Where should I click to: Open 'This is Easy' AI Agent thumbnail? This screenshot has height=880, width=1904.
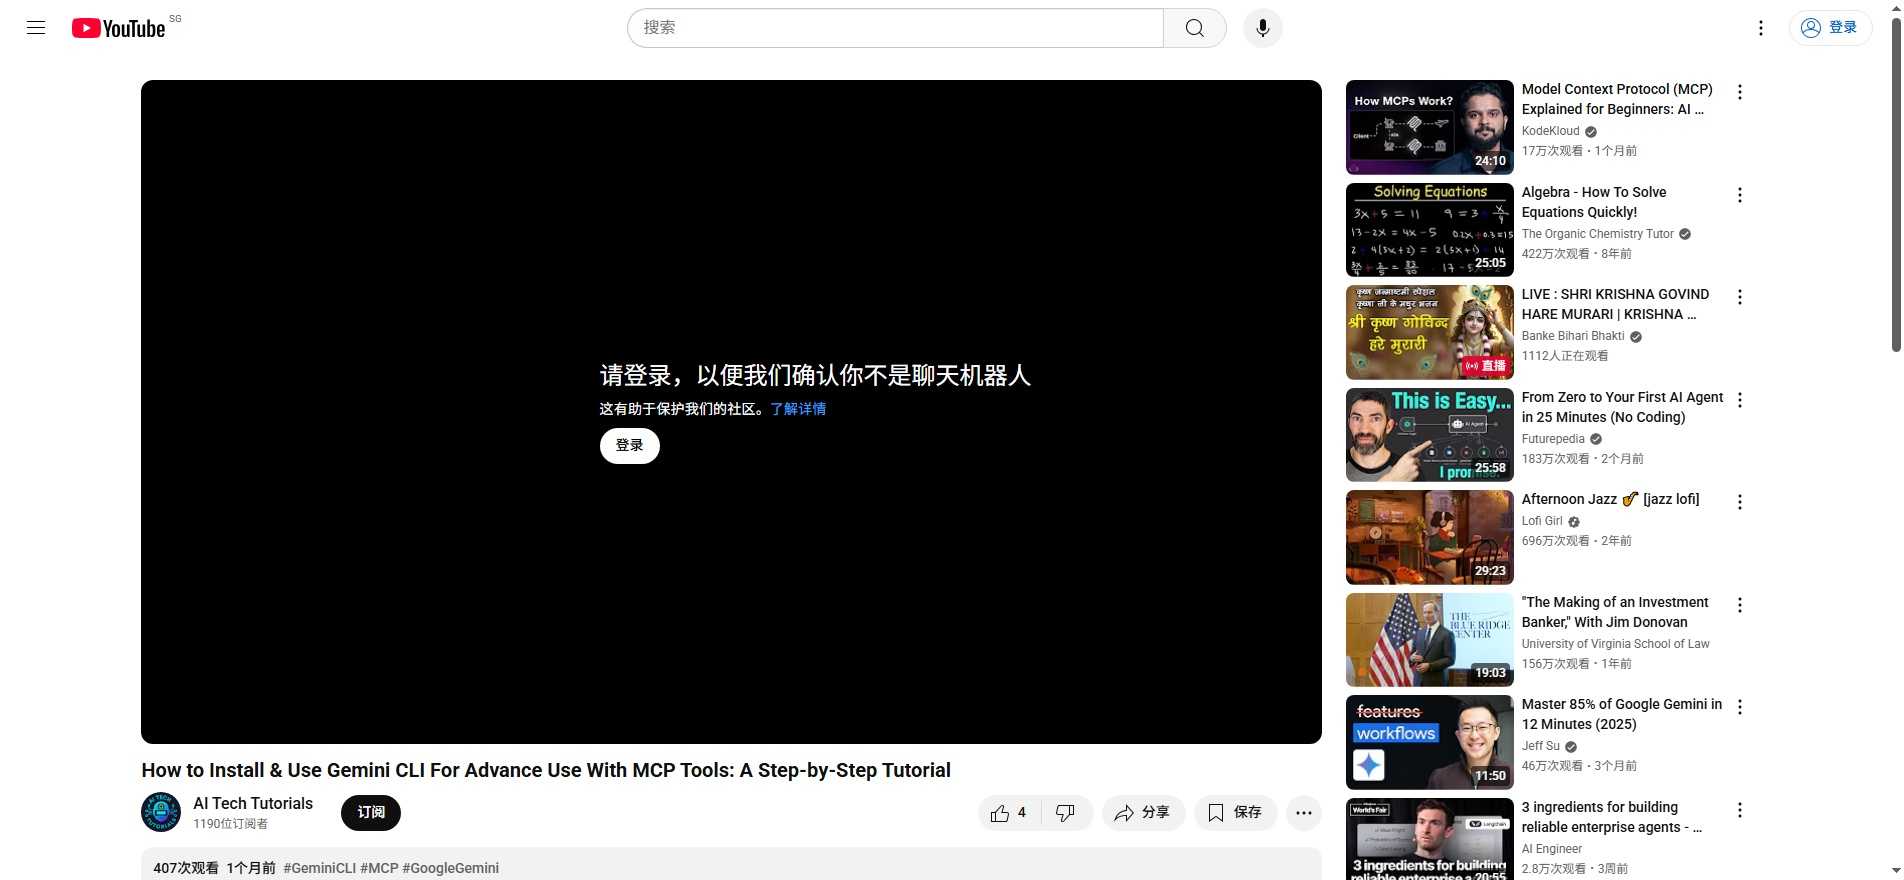(x=1430, y=435)
